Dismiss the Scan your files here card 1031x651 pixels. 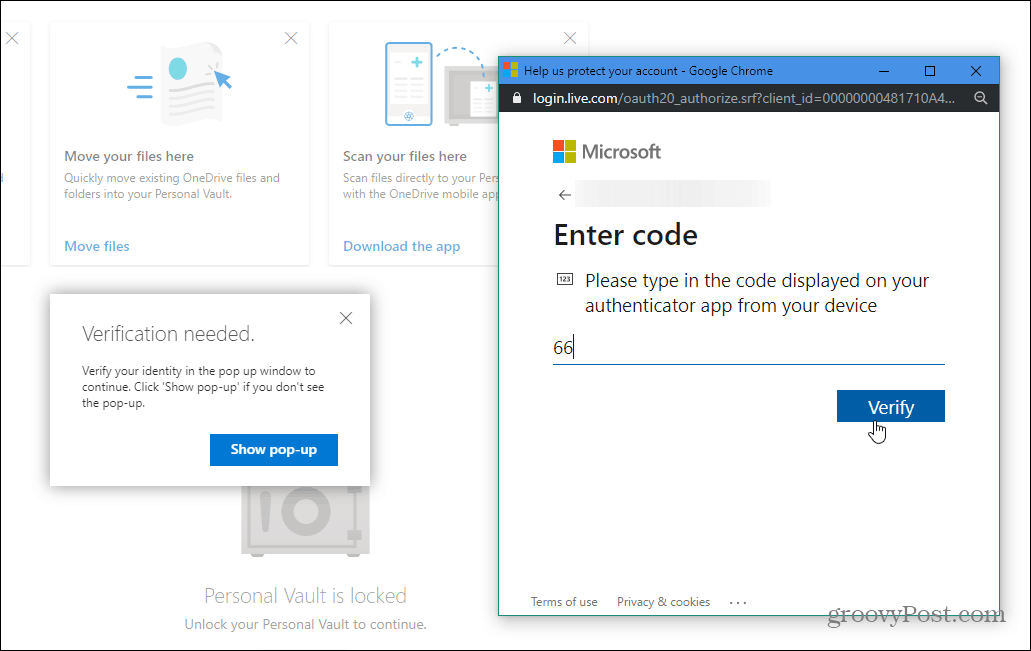(x=570, y=38)
